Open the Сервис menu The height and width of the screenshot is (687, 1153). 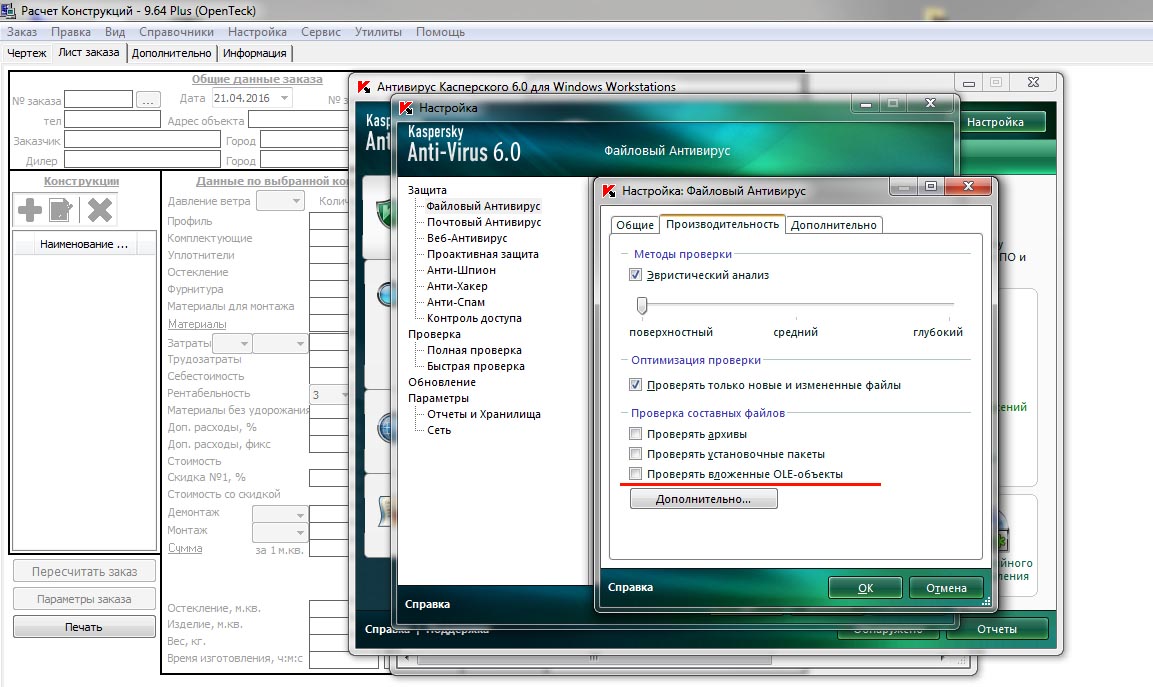pyautogui.click(x=321, y=32)
